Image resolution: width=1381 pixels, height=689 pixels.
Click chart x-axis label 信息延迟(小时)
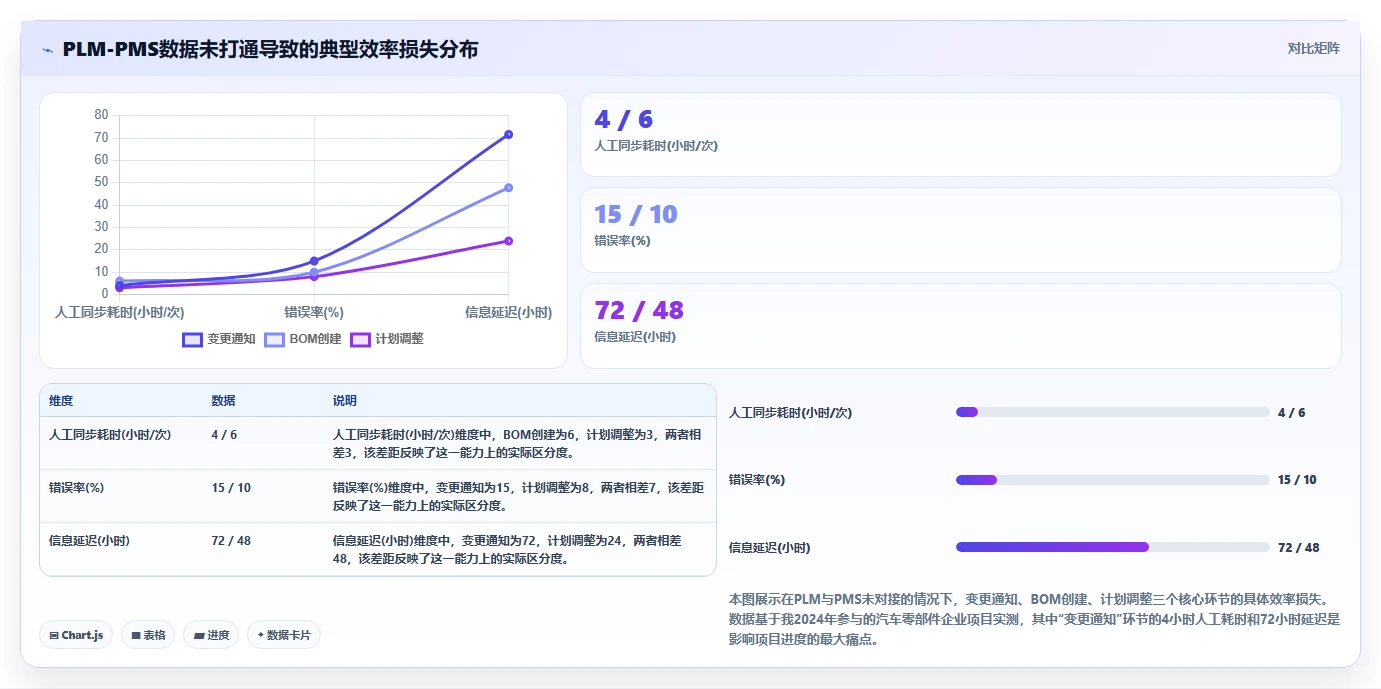click(508, 313)
